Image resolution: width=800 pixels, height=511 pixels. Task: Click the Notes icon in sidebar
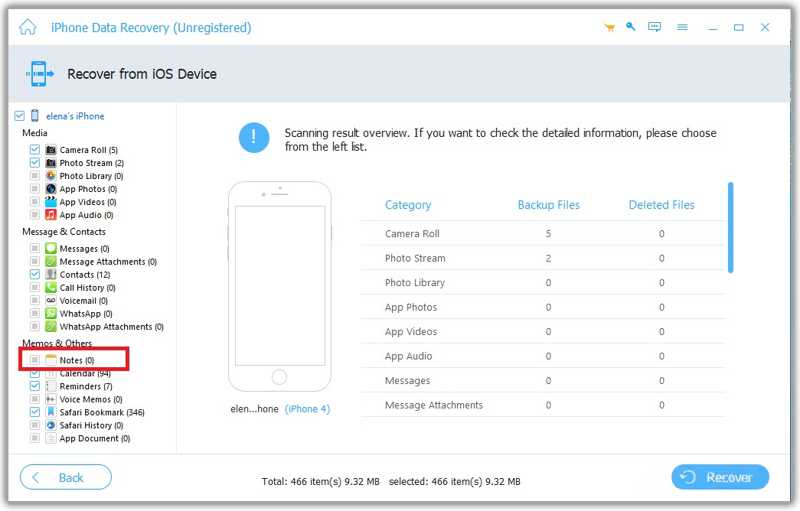click(x=51, y=360)
